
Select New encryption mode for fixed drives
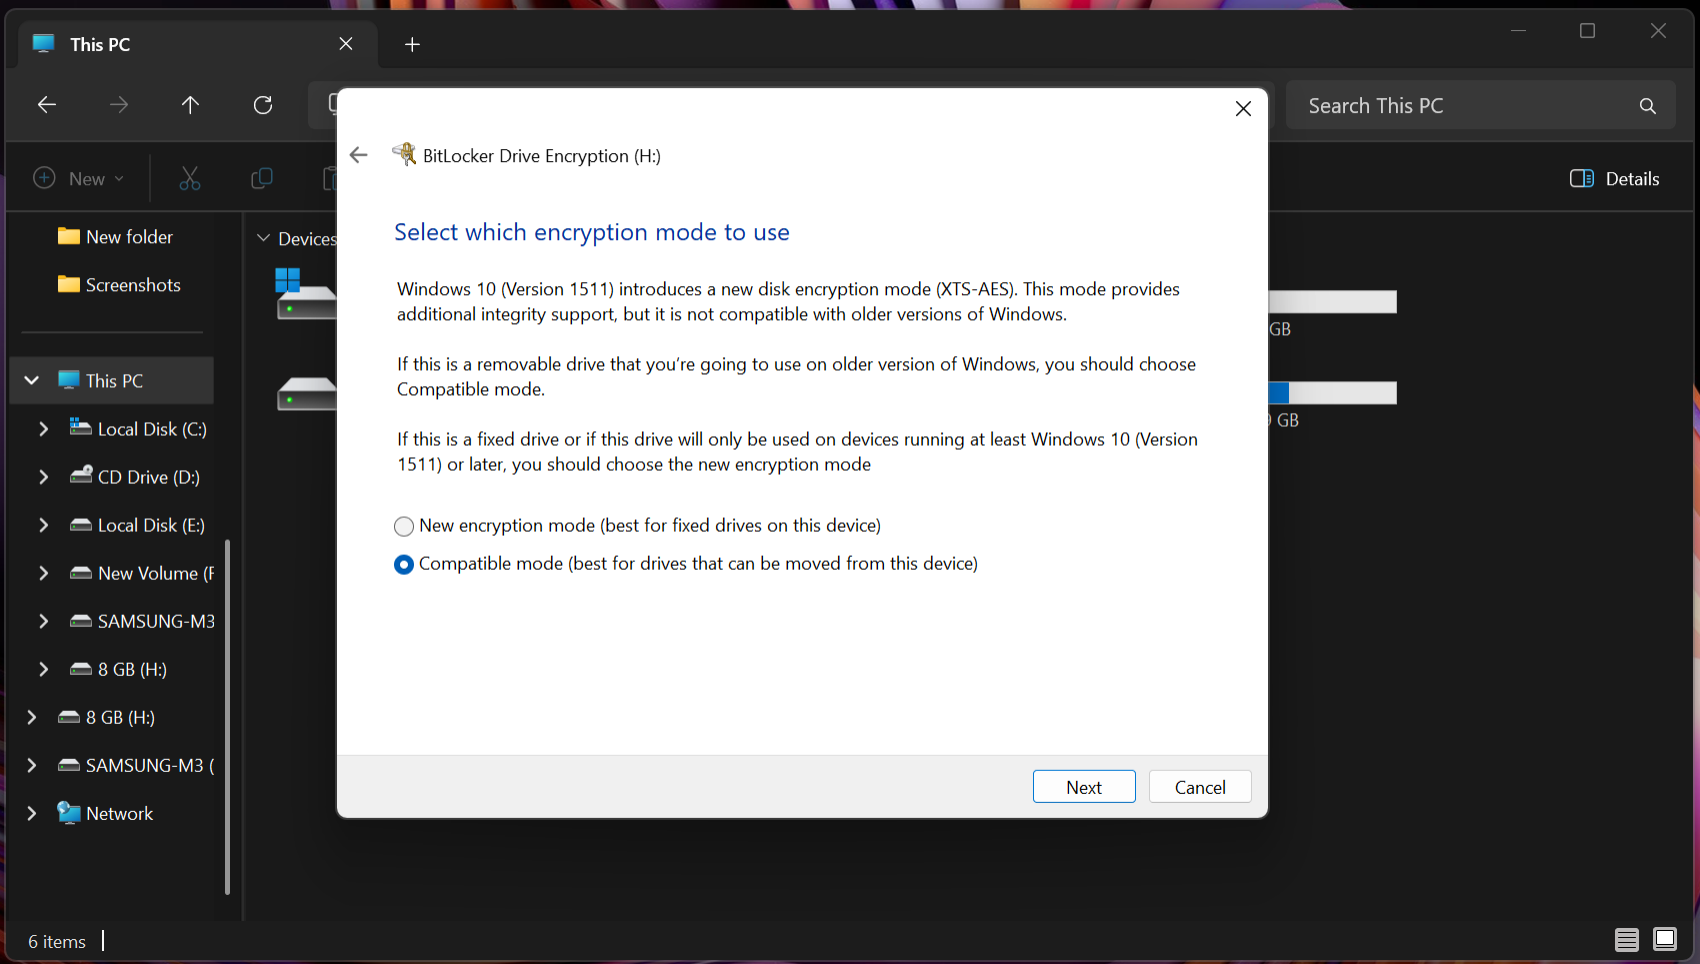tap(403, 526)
